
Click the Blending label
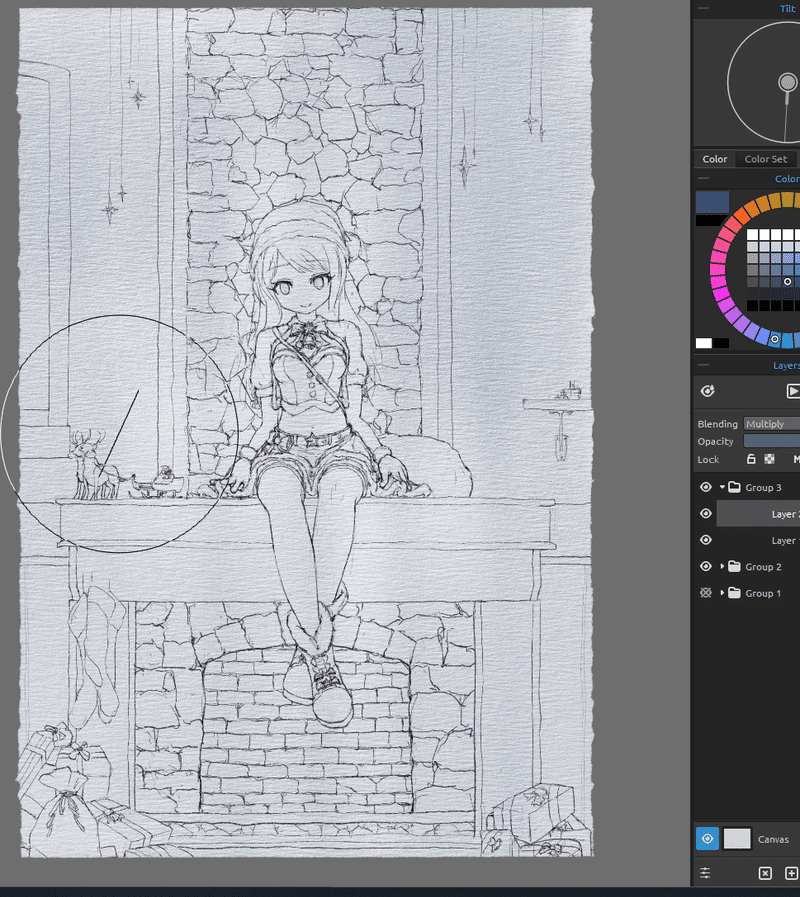click(x=718, y=424)
